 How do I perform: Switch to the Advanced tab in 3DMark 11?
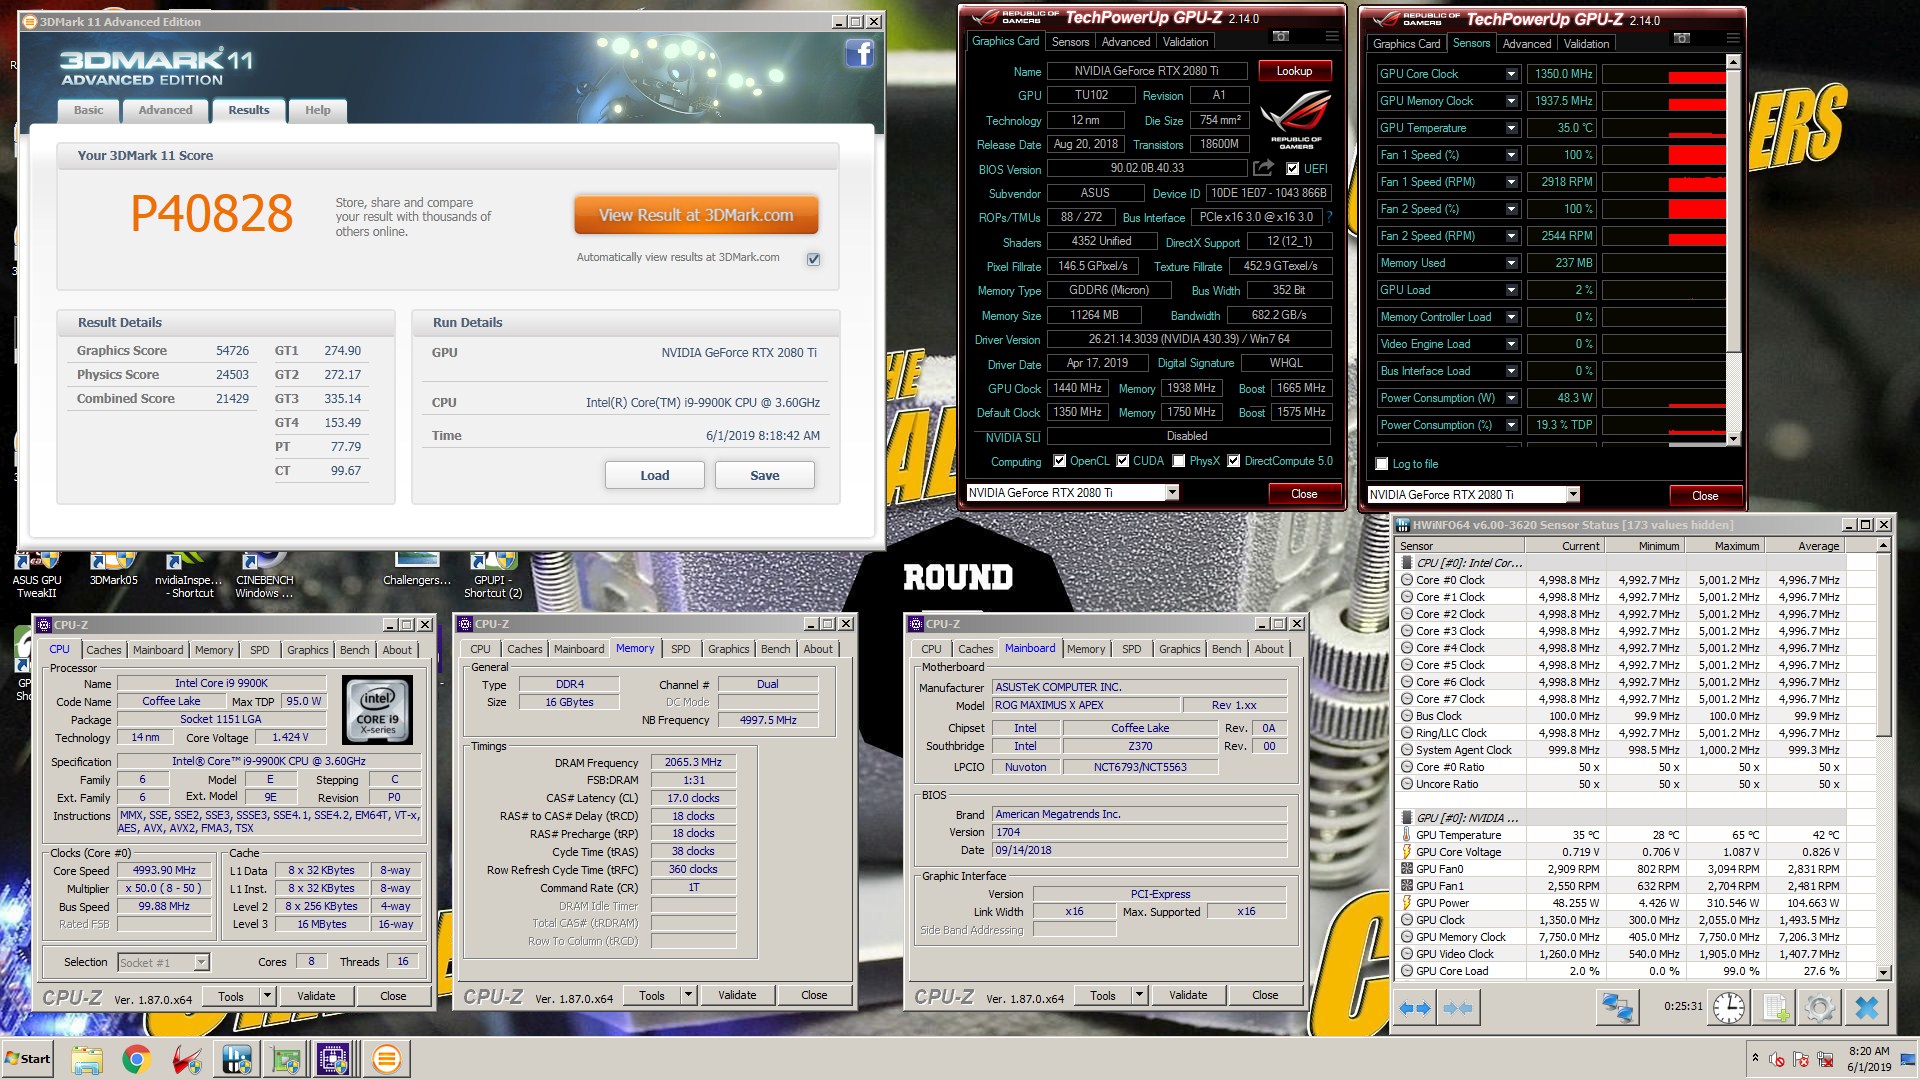tap(166, 110)
